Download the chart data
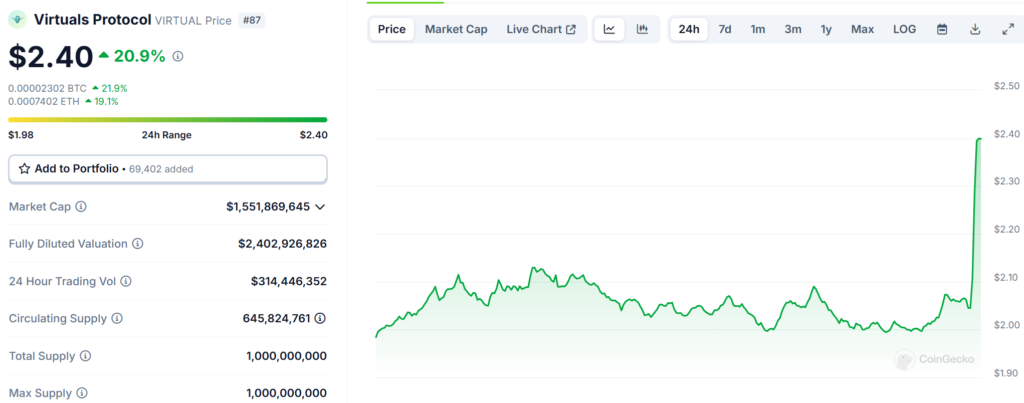 pos(975,29)
